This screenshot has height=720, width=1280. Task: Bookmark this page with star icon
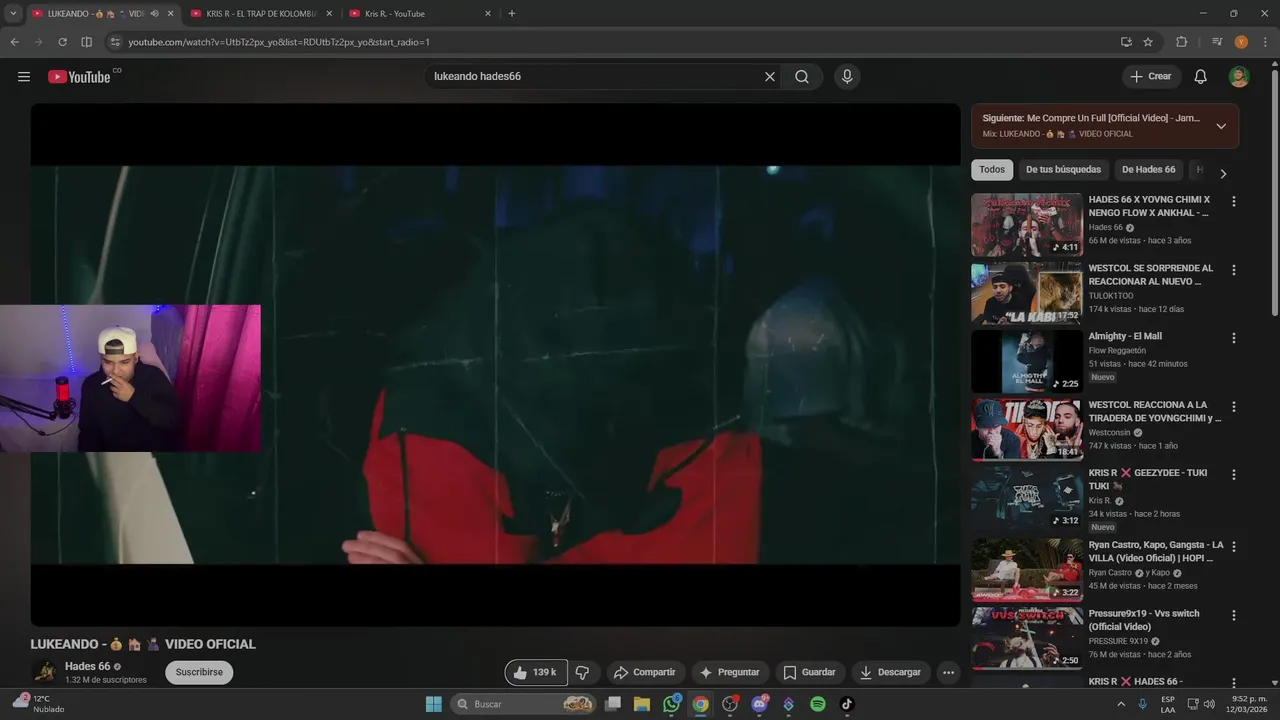[x=1148, y=42]
